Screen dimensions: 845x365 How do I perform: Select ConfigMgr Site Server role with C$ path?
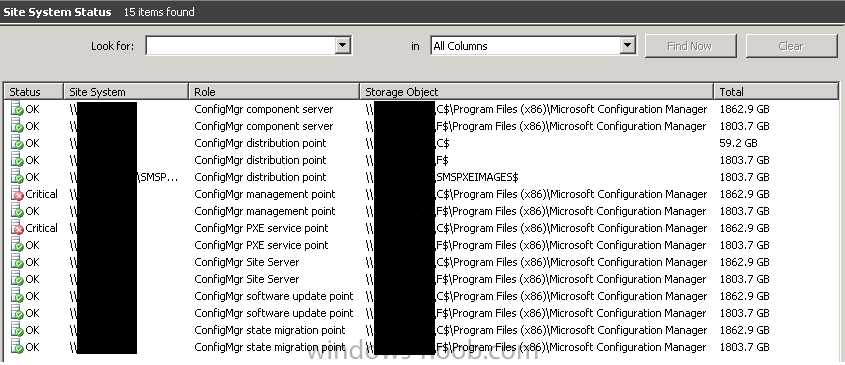[247, 262]
